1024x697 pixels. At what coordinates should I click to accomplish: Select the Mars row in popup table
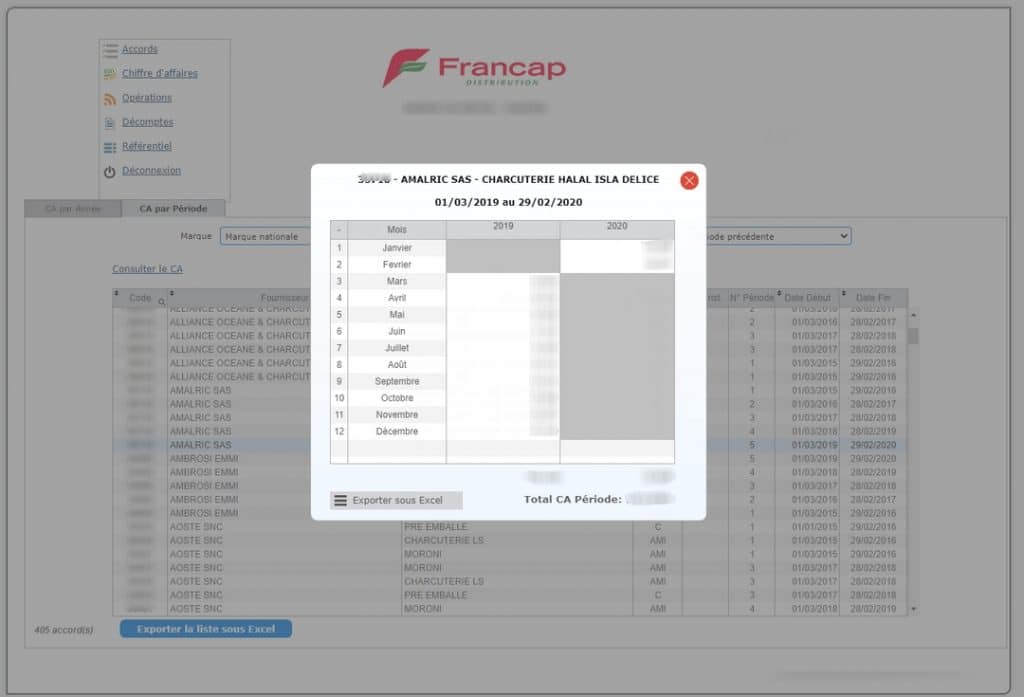click(x=396, y=282)
